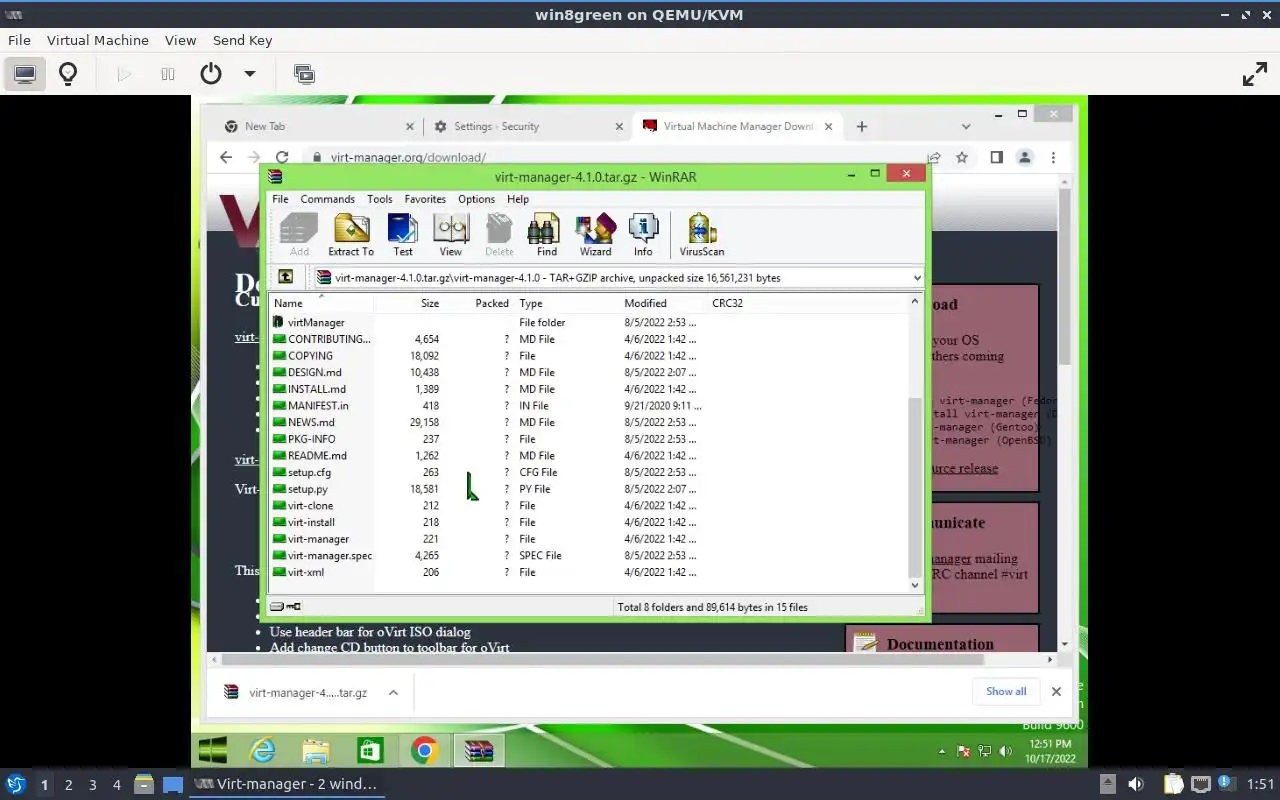Select the virtManager folder row
The height and width of the screenshot is (800, 1280).
590,322
